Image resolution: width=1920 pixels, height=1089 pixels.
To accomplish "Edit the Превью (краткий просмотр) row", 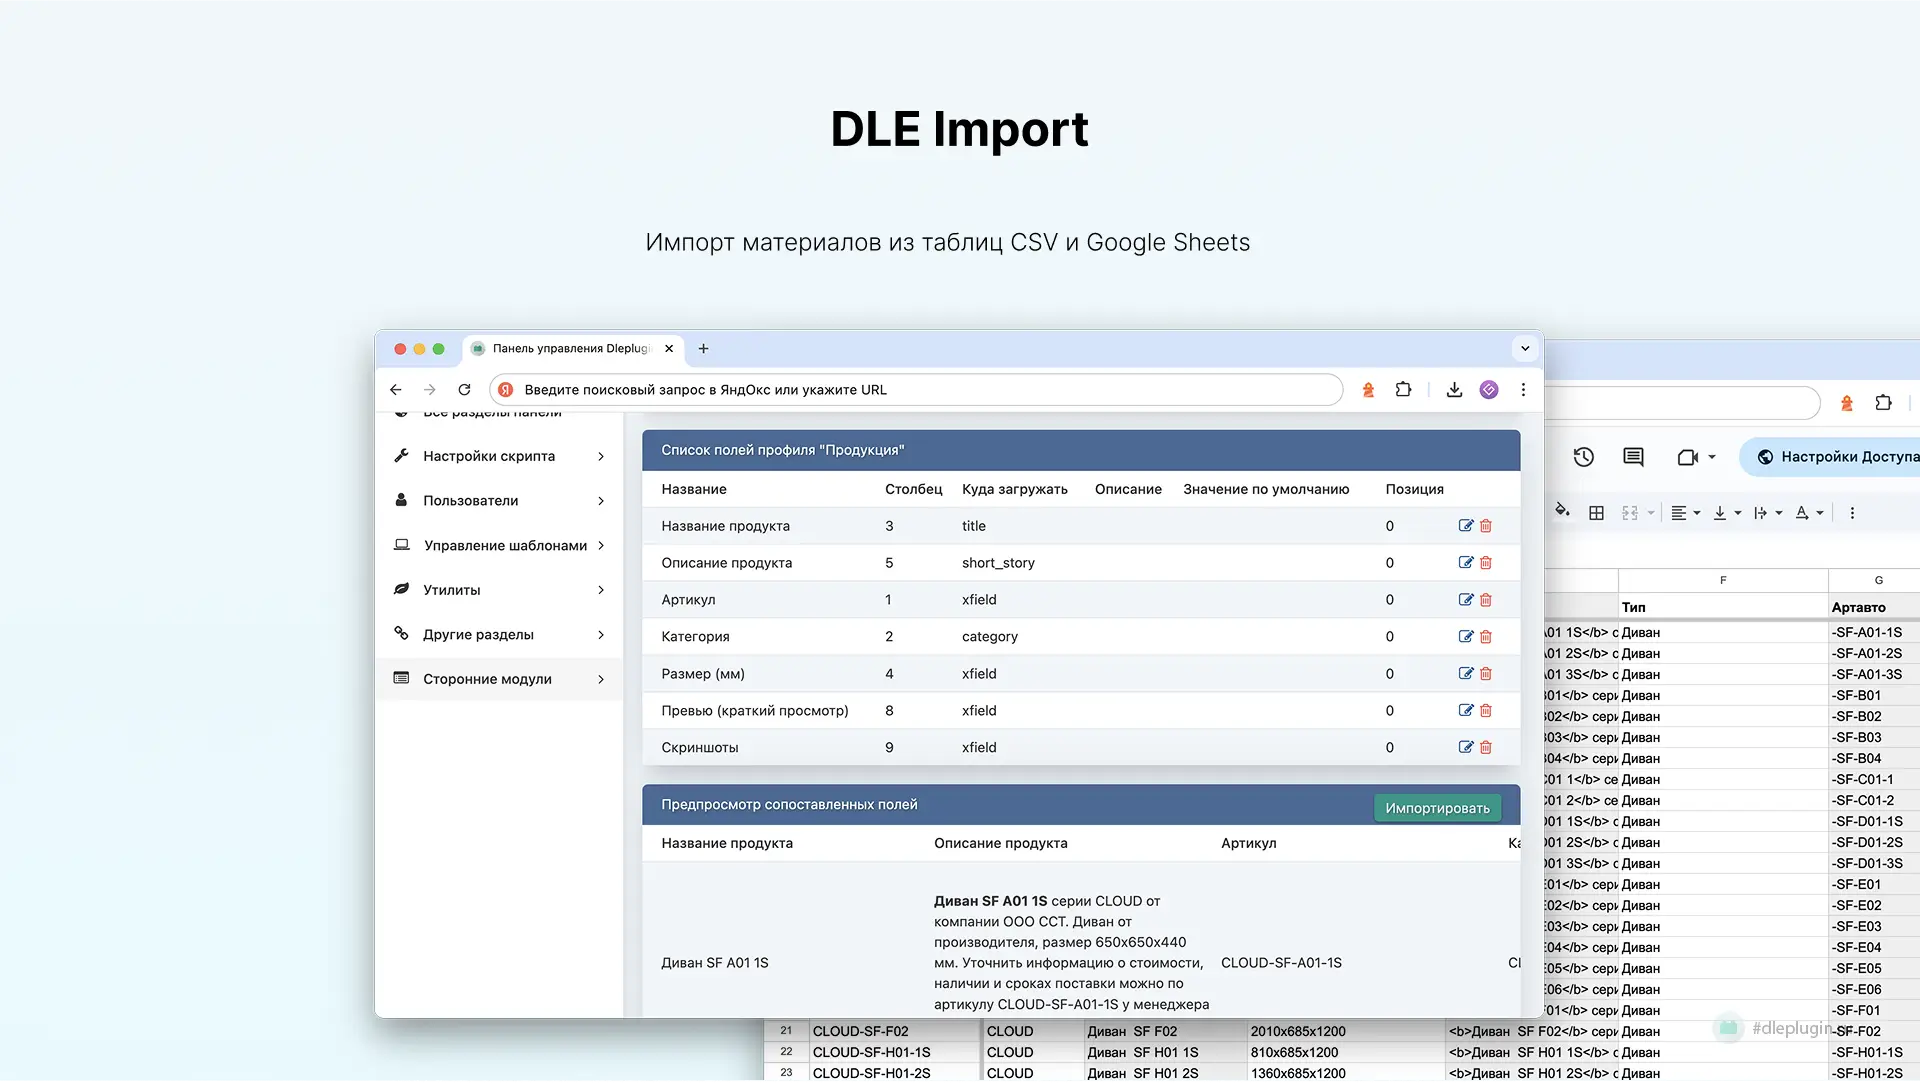I will click(1466, 711).
